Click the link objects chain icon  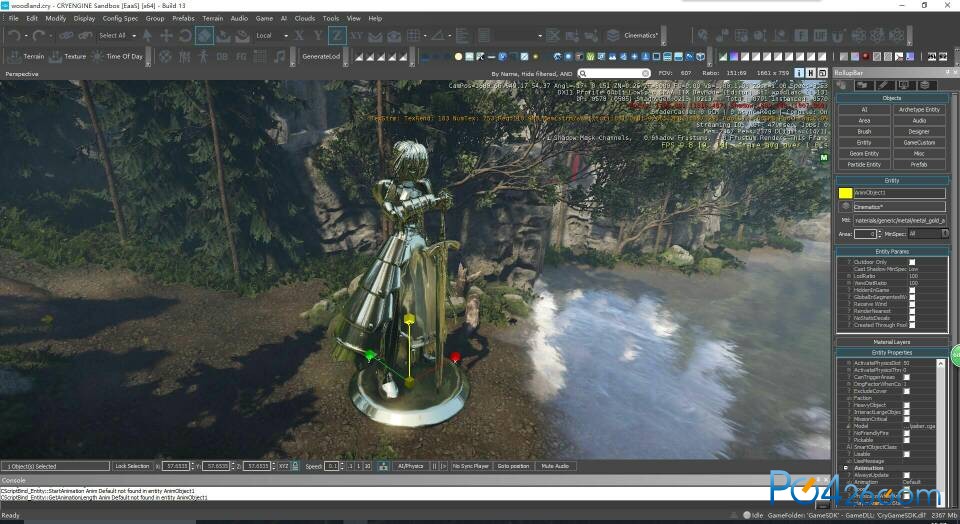66,36
